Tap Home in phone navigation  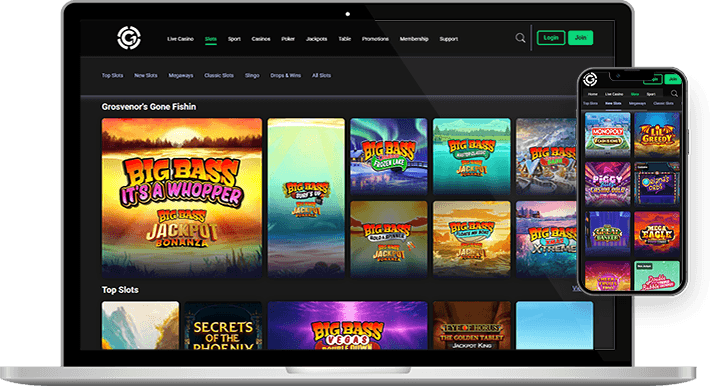pyautogui.click(x=593, y=94)
